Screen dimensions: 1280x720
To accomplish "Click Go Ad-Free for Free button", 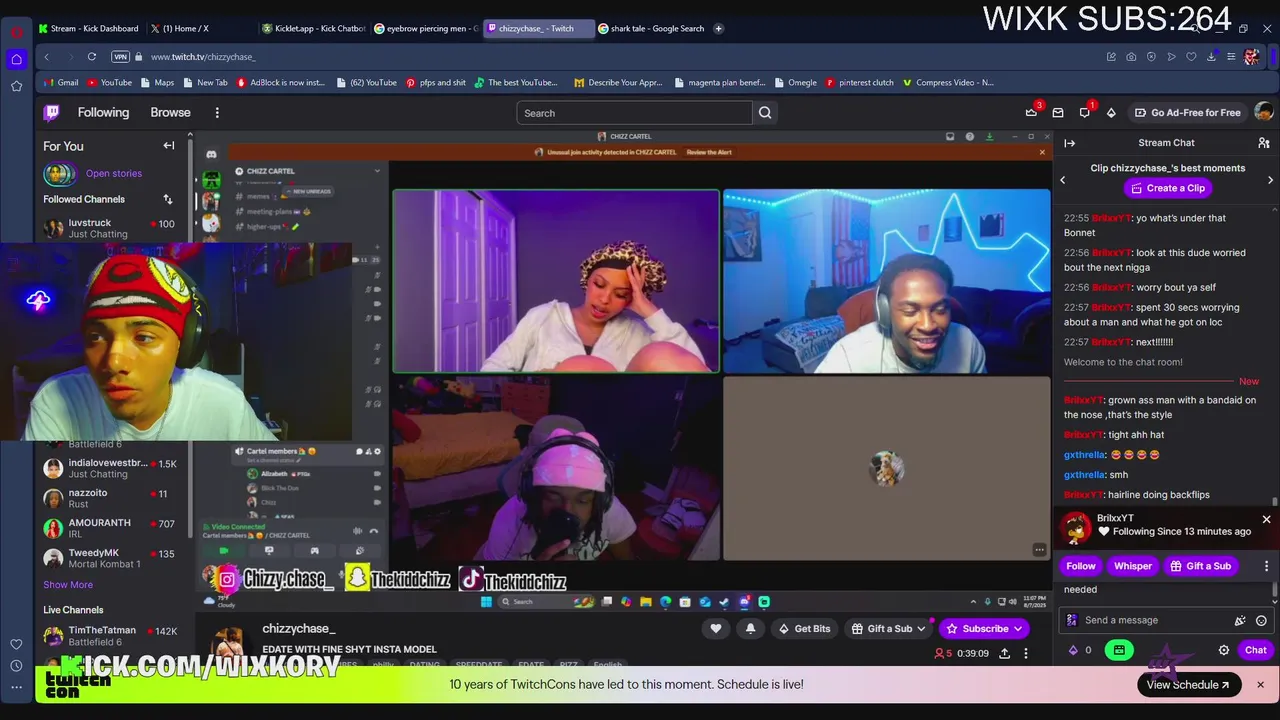I will click(x=1187, y=113).
